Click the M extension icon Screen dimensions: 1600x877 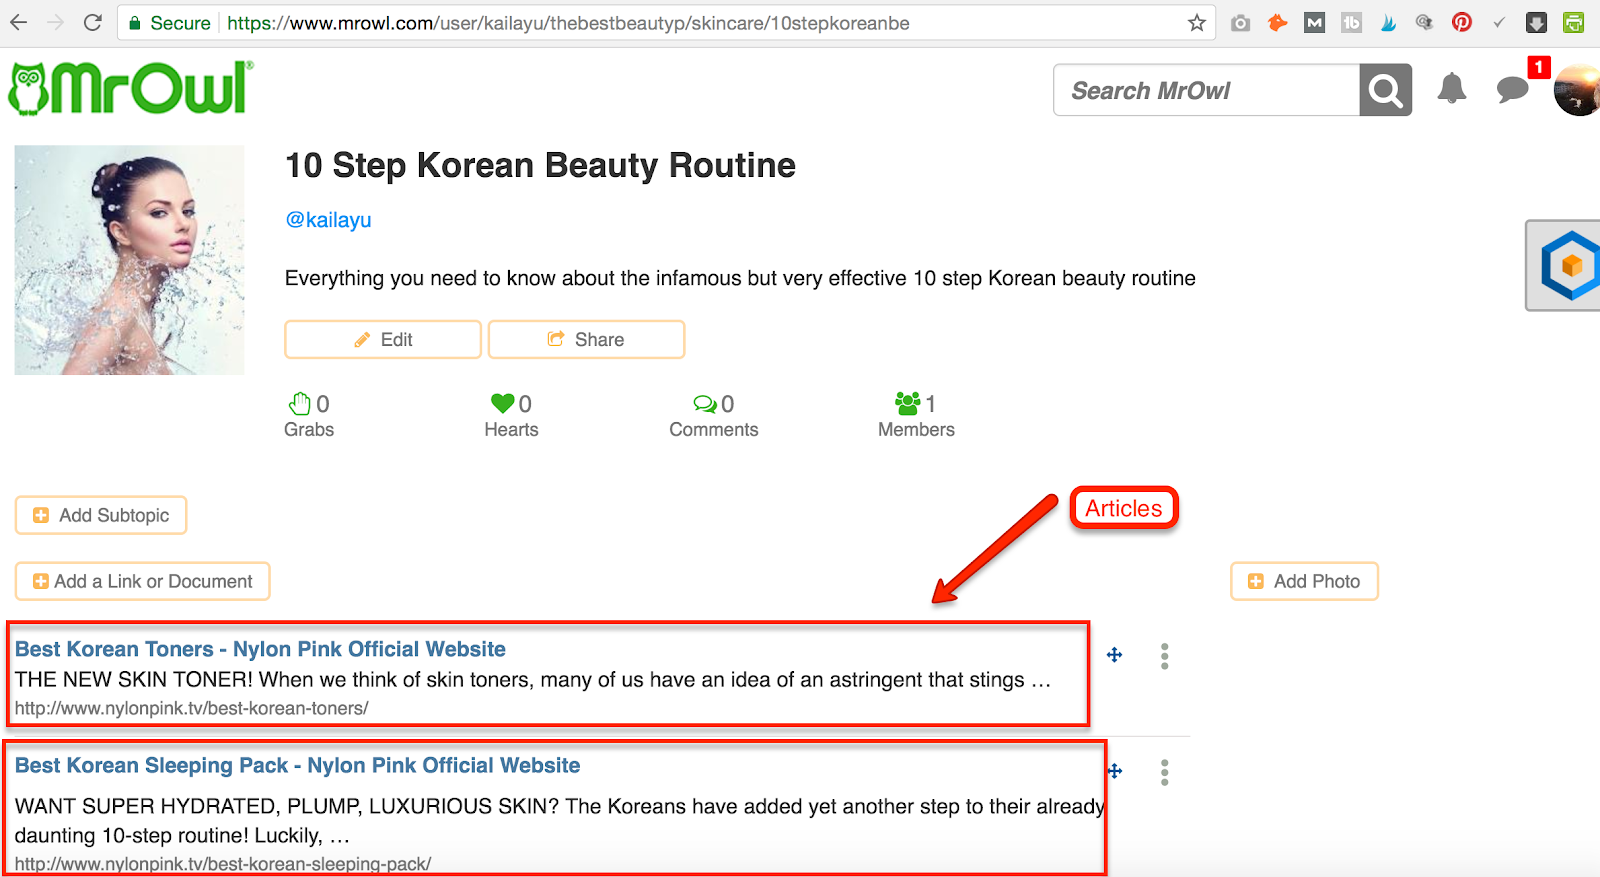pos(1314,22)
